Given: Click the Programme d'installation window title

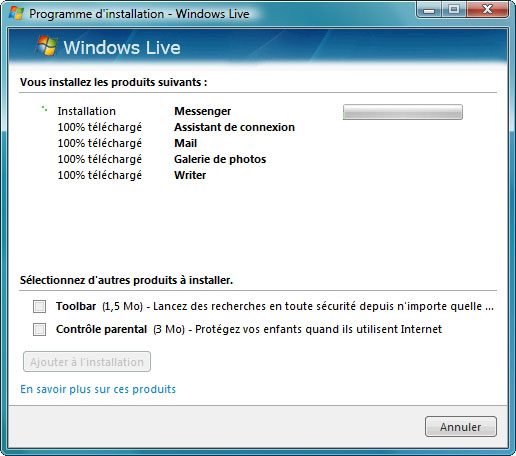Looking at the screenshot, I should [139, 14].
